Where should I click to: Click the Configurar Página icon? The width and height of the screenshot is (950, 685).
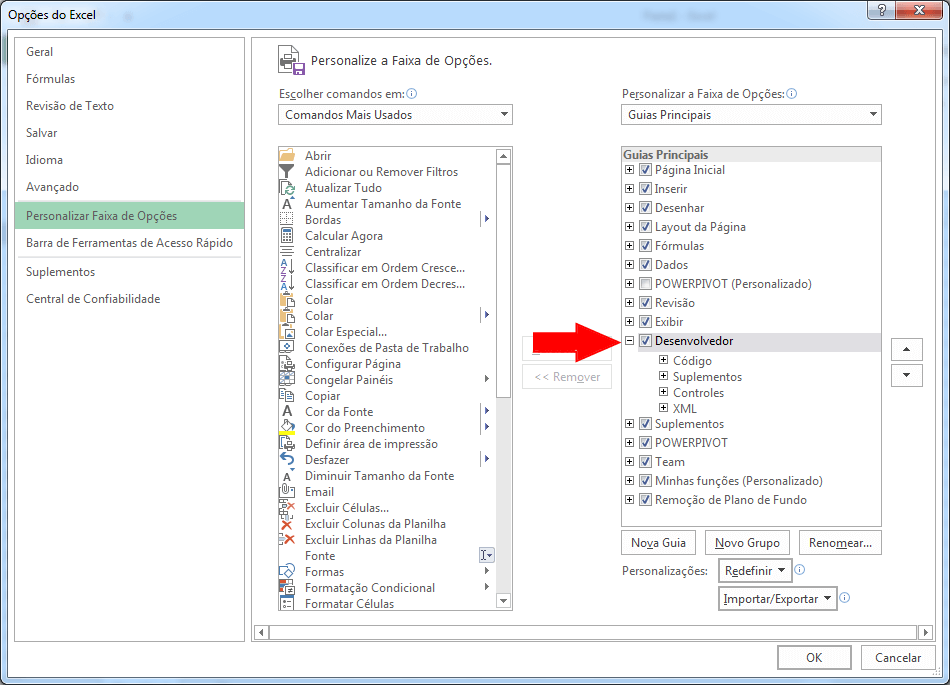287,363
